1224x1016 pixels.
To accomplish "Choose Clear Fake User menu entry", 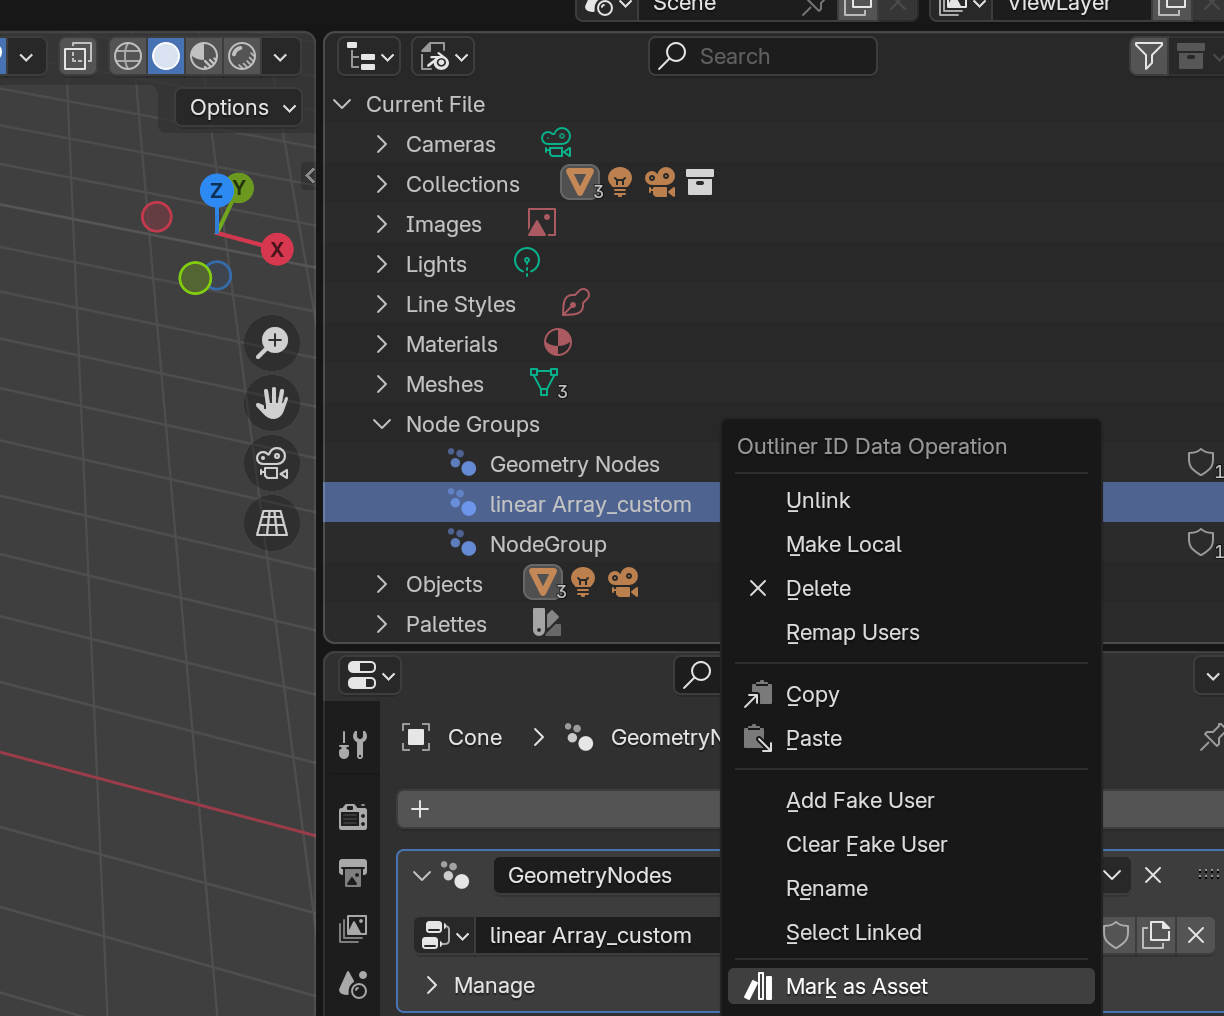I will pos(911,845).
